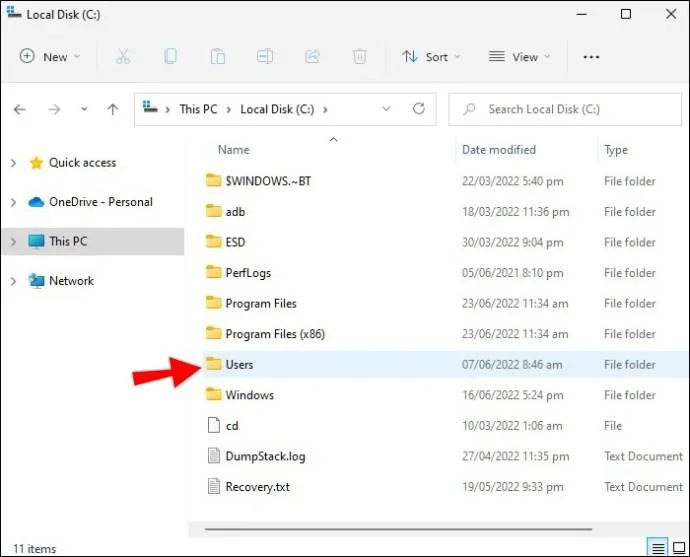Go back with the left arrow
Viewport: 690px width, 557px height.
(20, 109)
